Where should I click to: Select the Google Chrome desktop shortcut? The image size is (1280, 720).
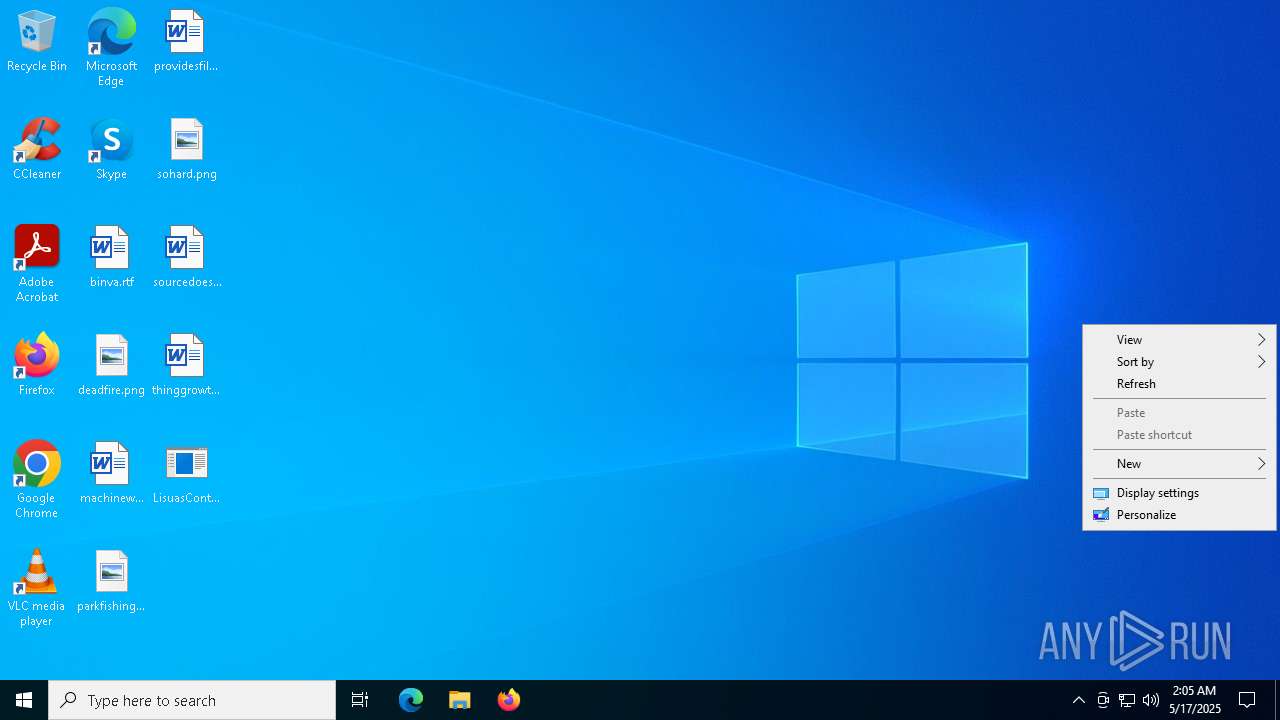tap(37, 480)
